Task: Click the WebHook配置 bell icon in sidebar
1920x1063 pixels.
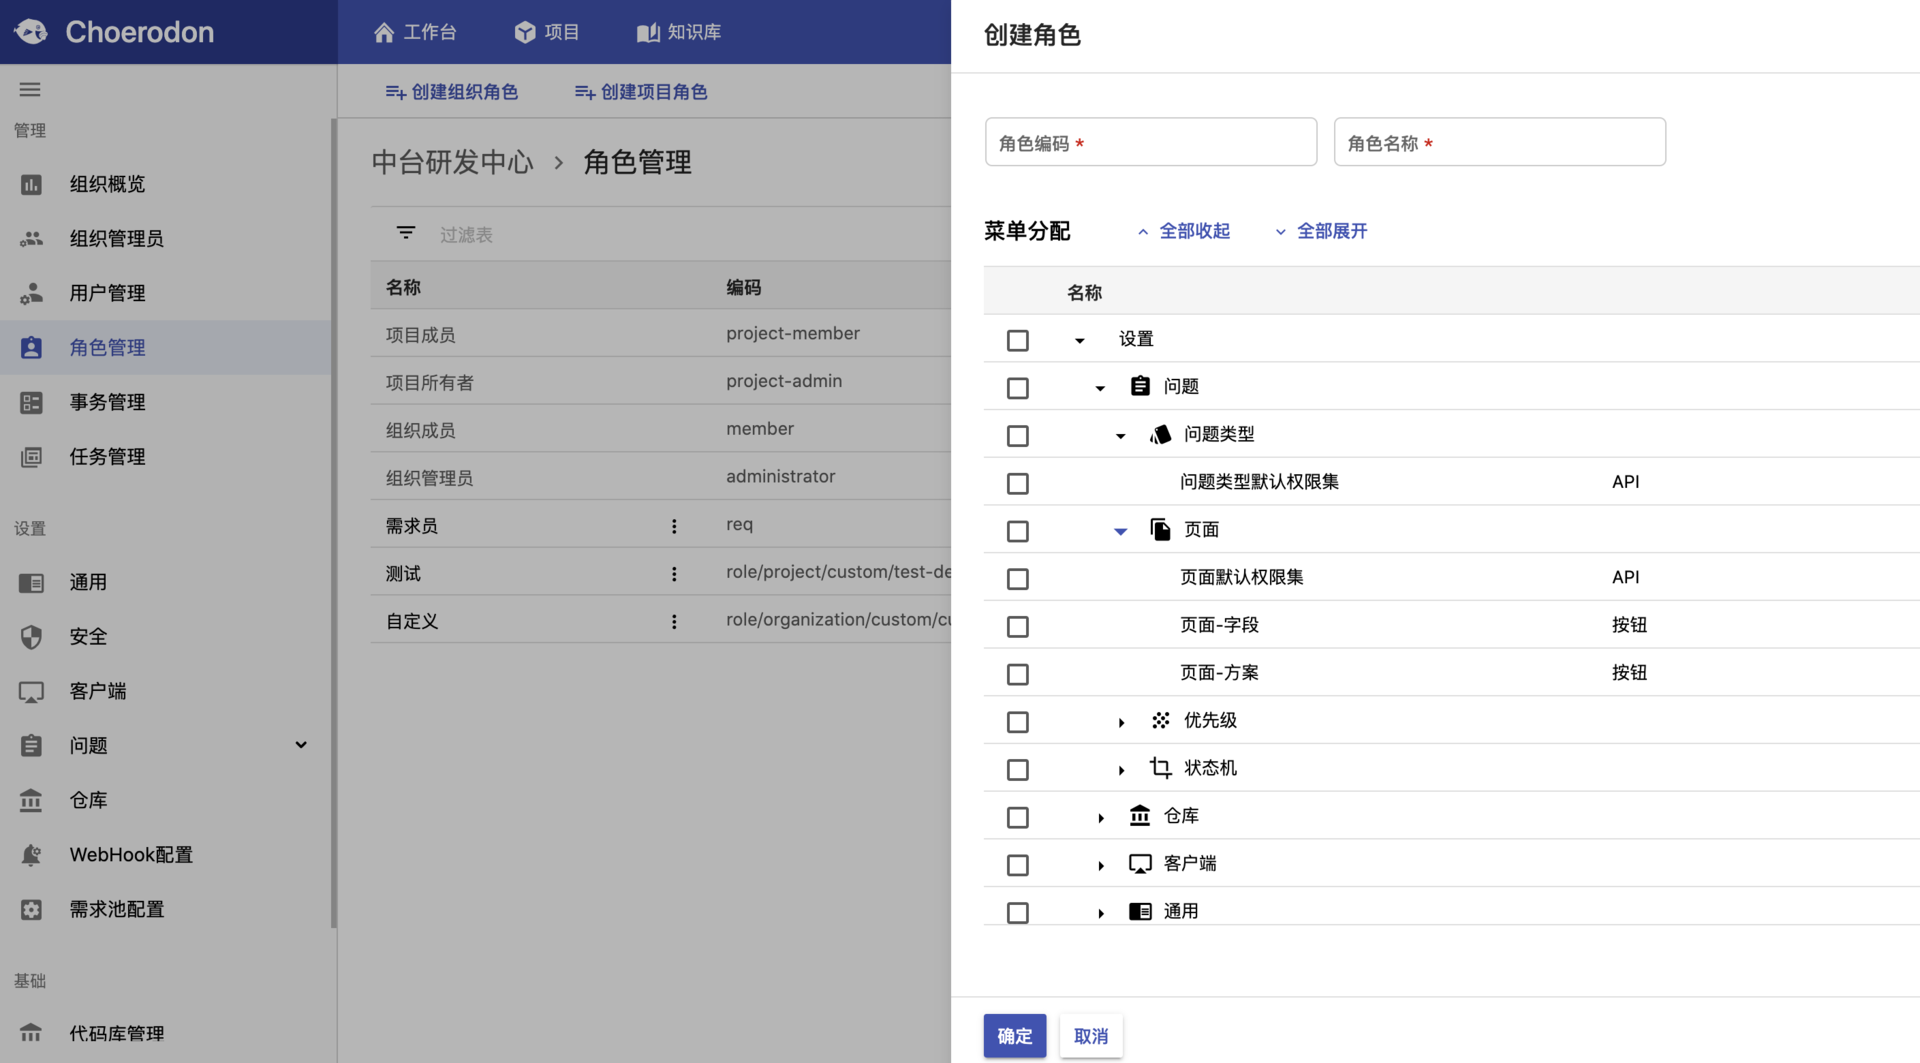Action: [x=31, y=855]
